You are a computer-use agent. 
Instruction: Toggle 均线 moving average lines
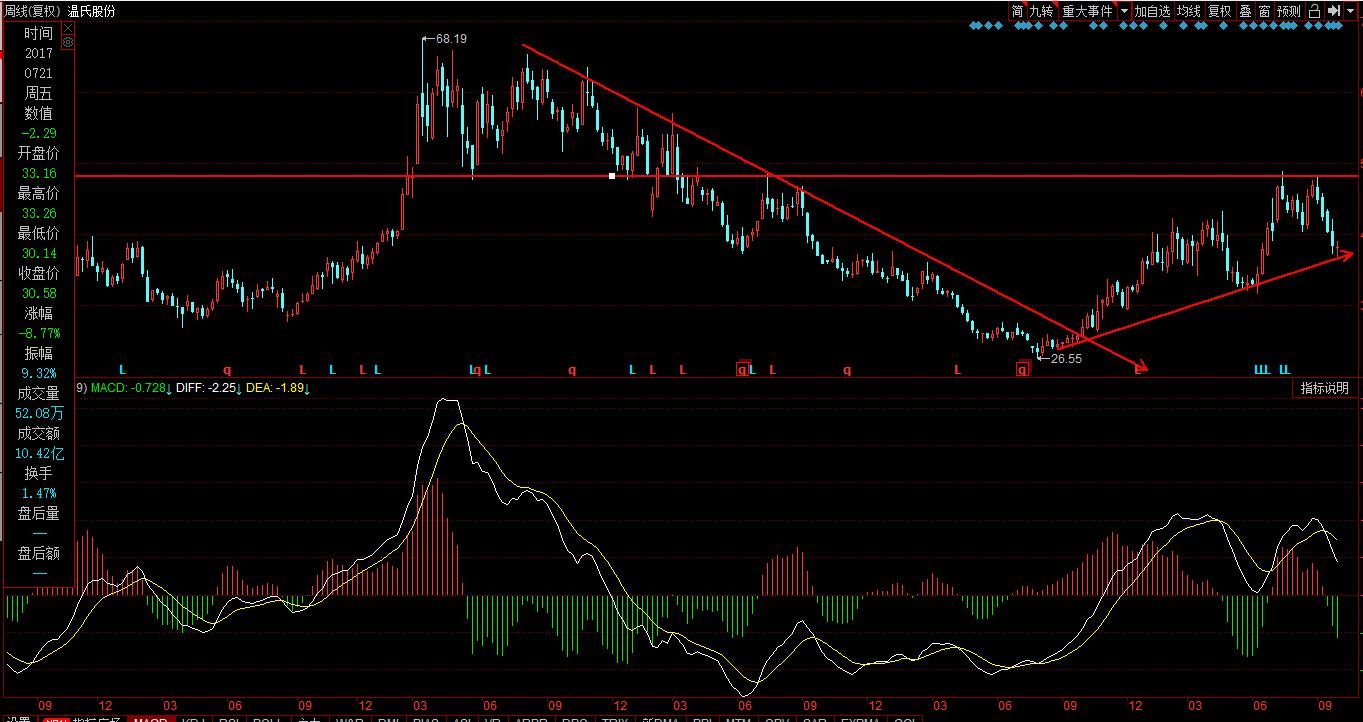coord(1188,11)
